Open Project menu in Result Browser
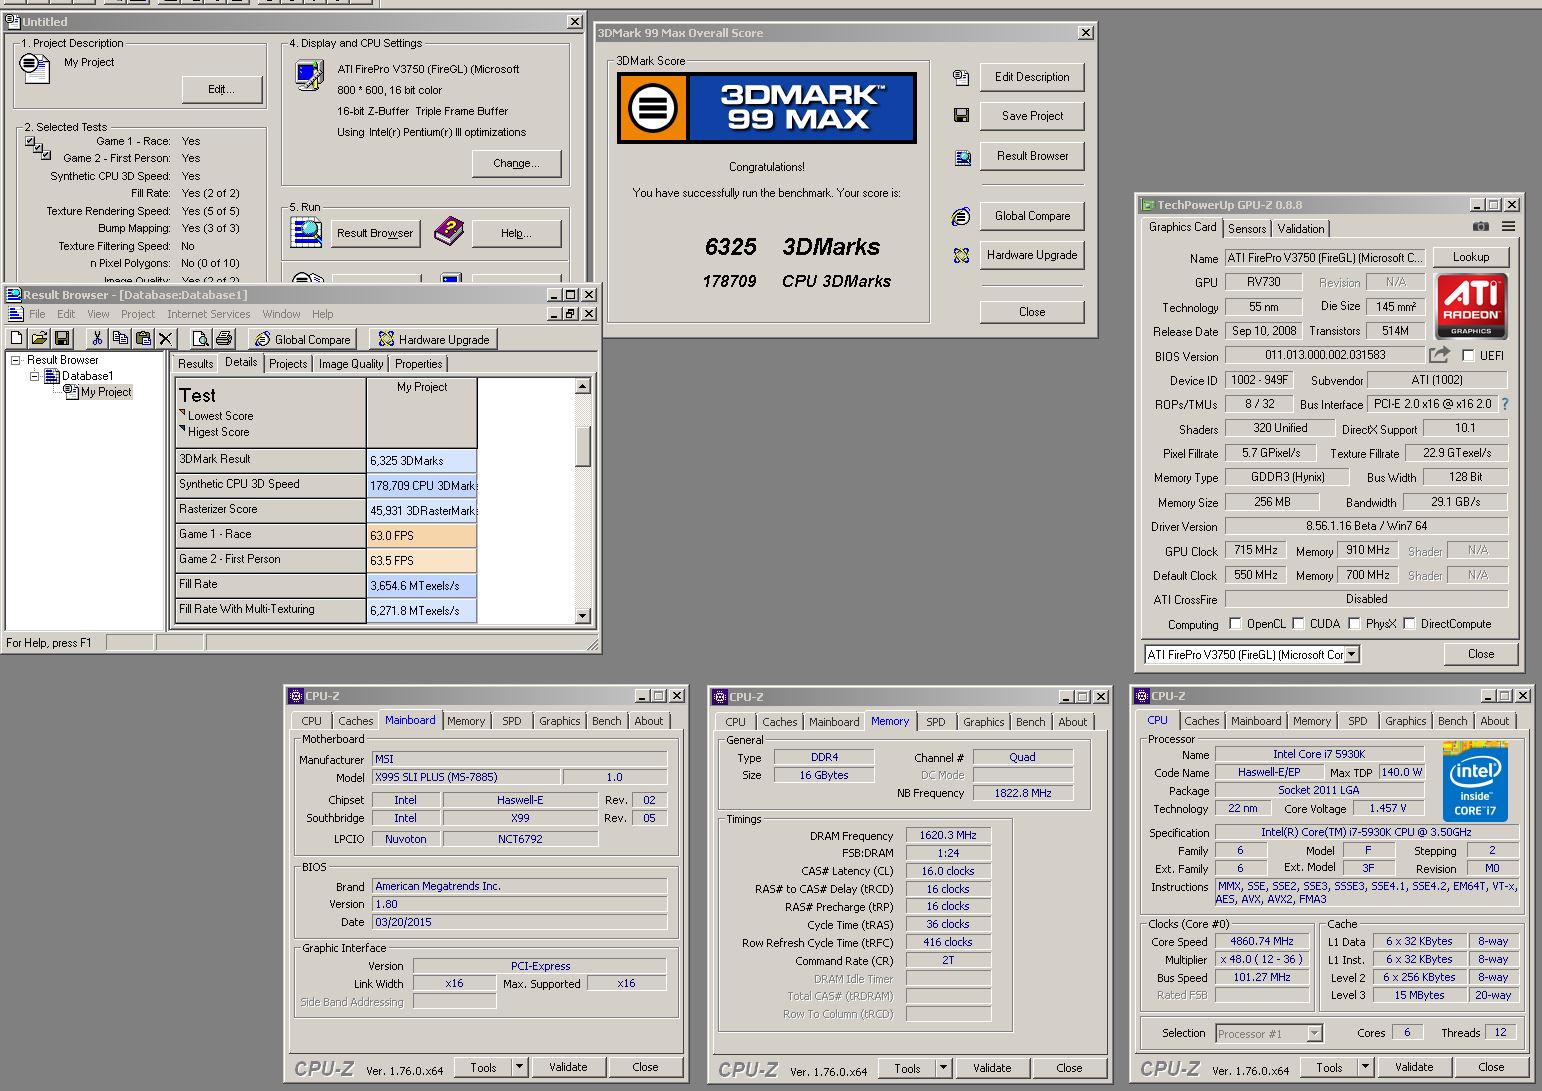This screenshot has width=1542, height=1091. (138, 314)
